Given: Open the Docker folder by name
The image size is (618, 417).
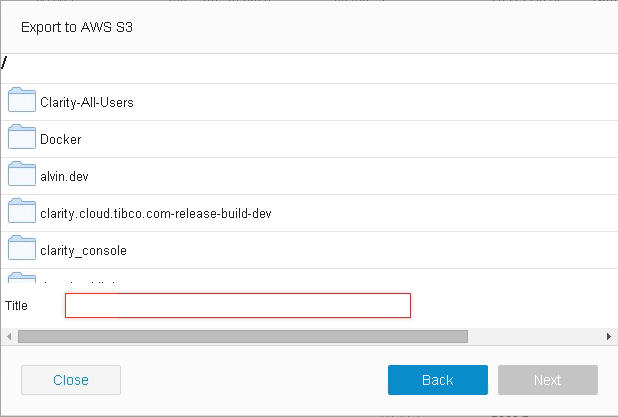Looking at the screenshot, I should (60, 139).
